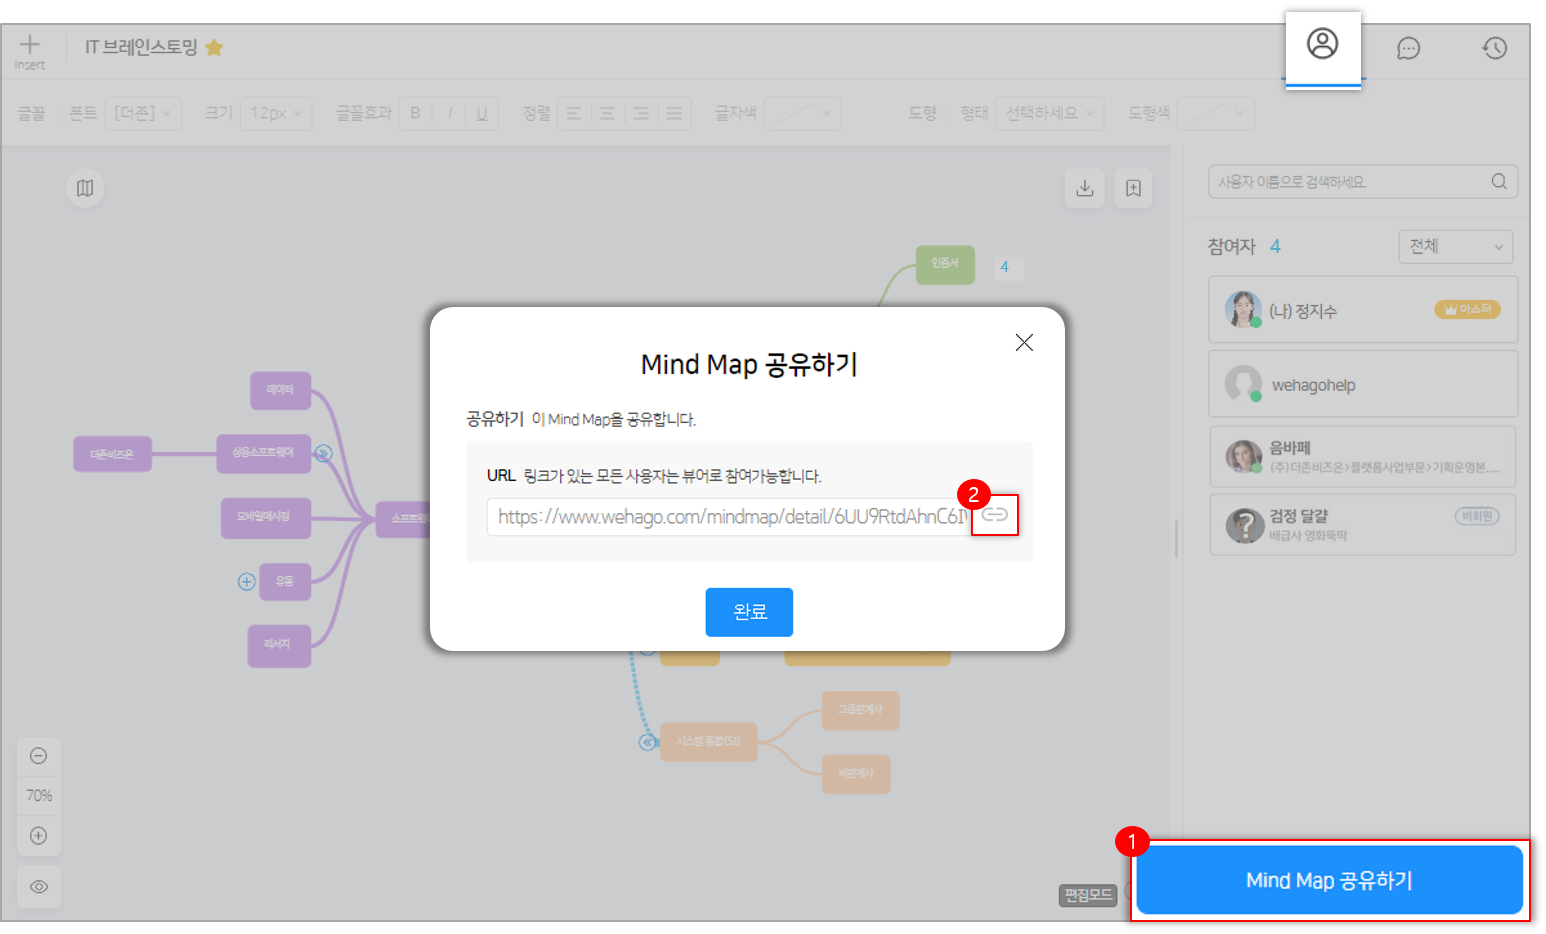Open the chat comments icon

point(1408,48)
